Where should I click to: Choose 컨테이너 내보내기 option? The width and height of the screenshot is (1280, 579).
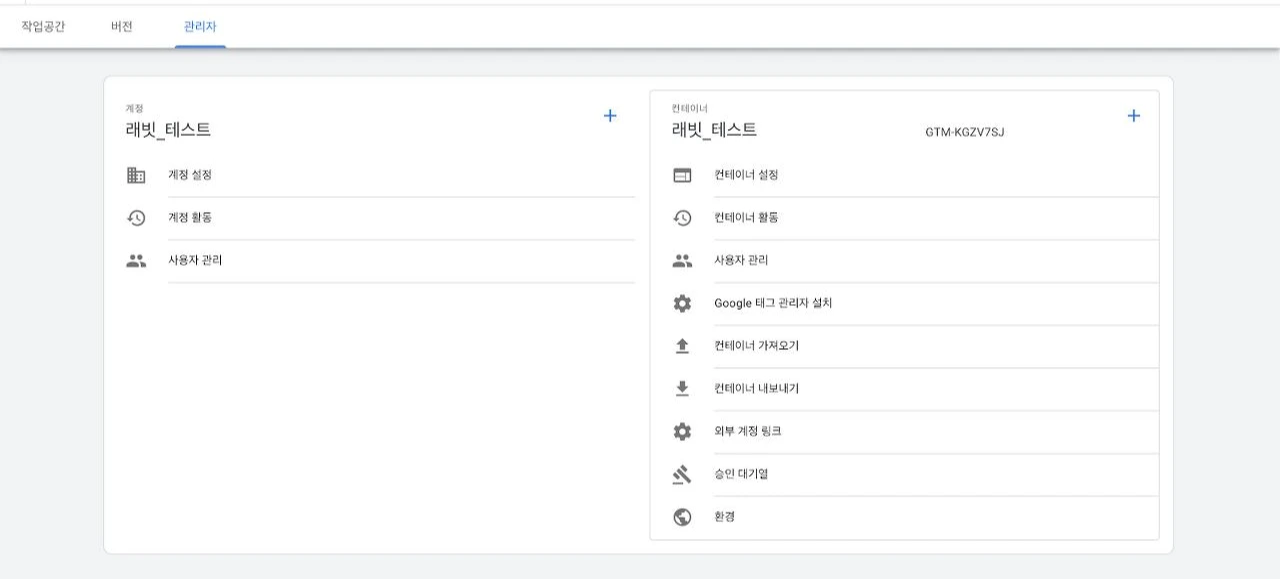(756, 389)
